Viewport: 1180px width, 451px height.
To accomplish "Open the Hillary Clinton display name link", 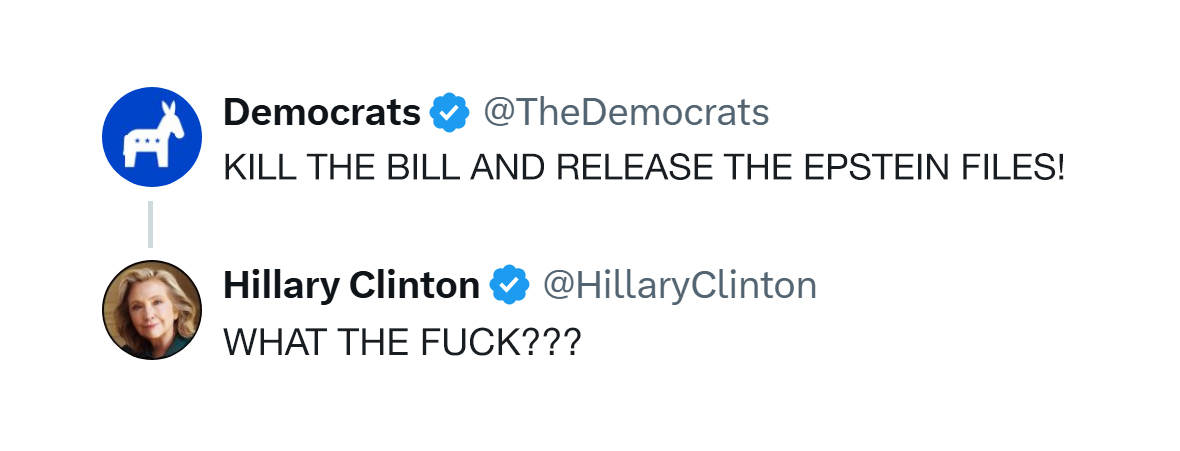I will [x=351, y=286].
